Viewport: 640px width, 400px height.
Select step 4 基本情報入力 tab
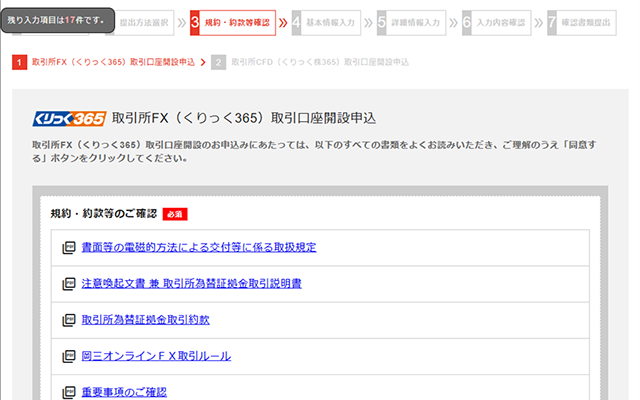[326, 23]
